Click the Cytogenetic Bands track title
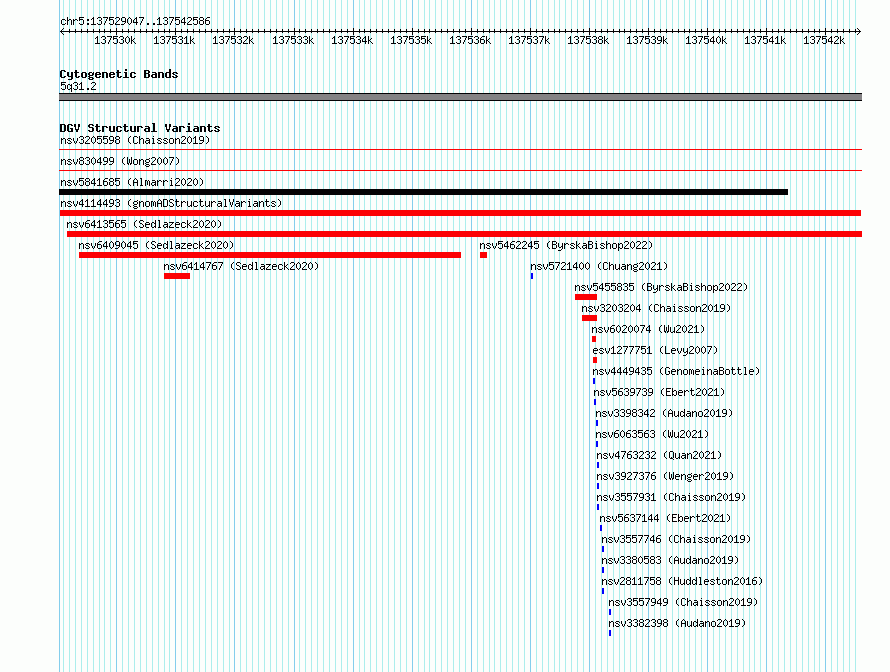The height and width of the screenshot is (672, 890). (119, 74)
